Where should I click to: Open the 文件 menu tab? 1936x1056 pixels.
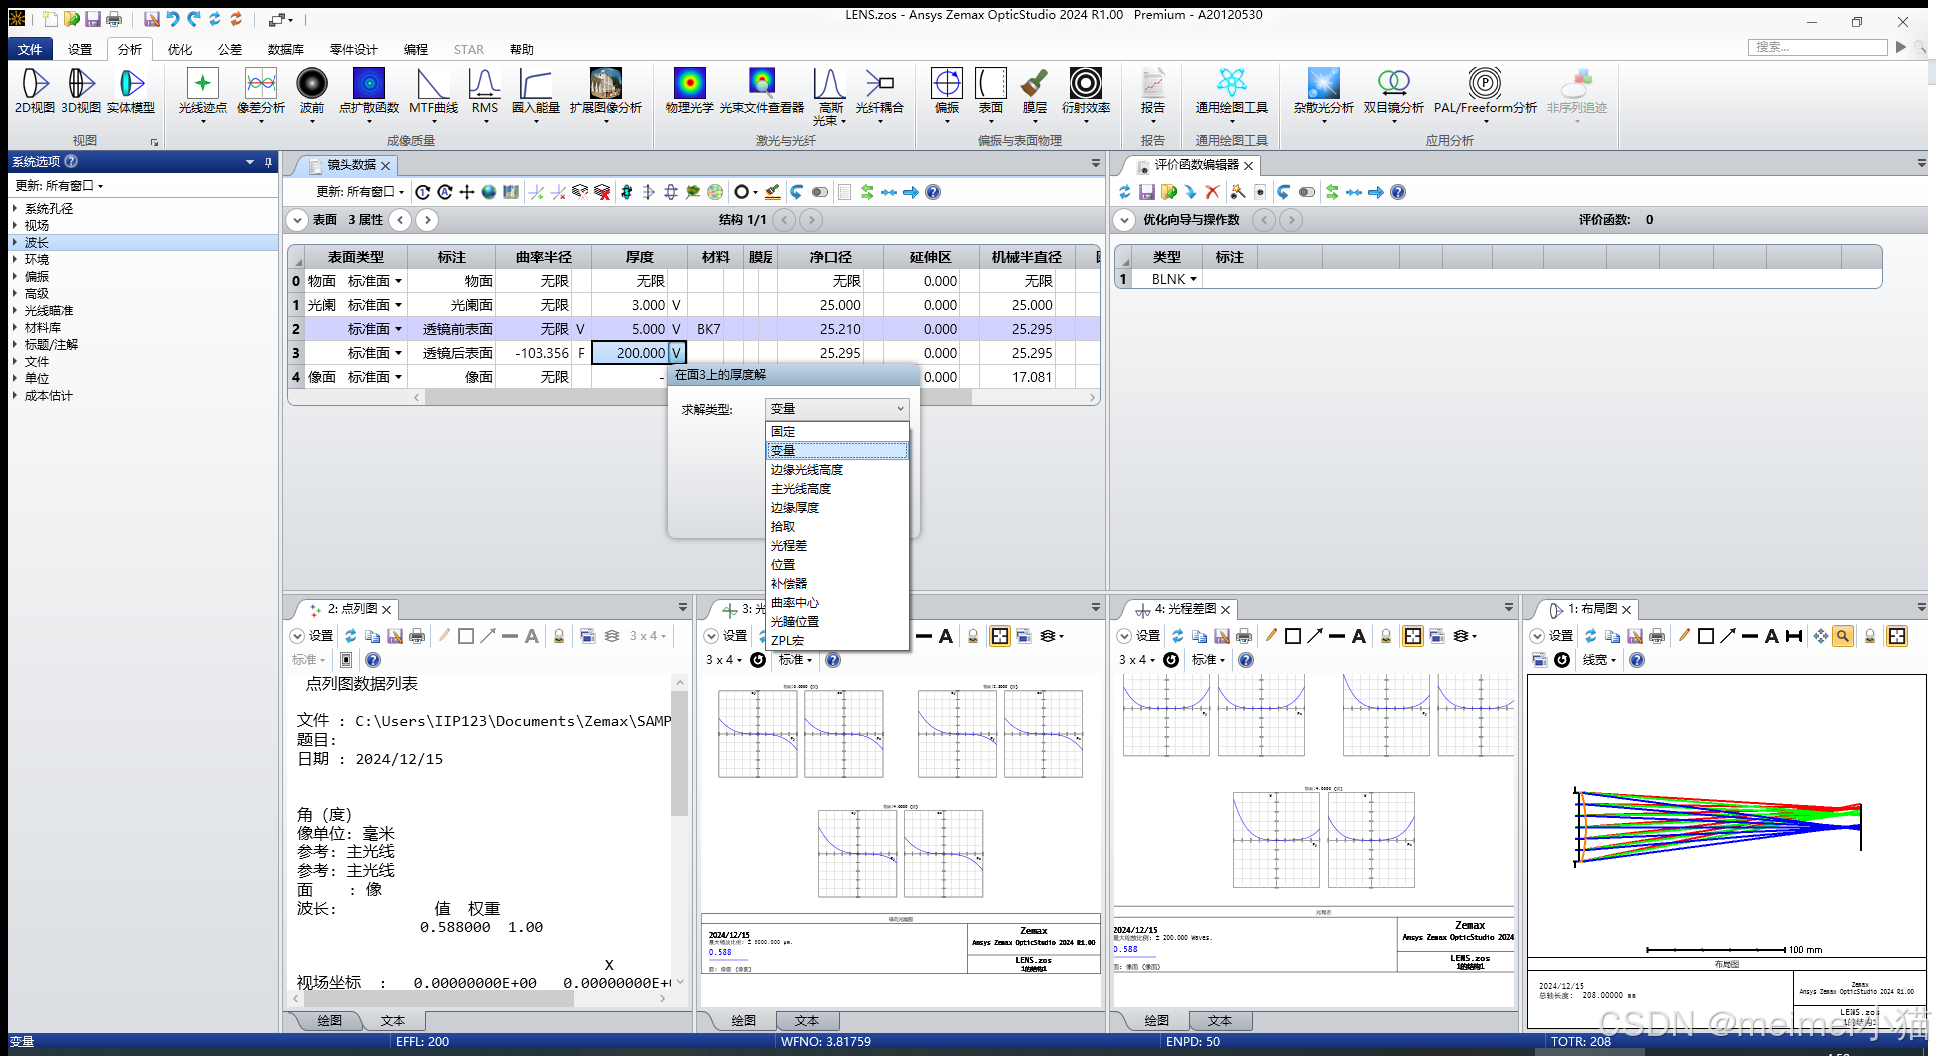pos(30,50)
